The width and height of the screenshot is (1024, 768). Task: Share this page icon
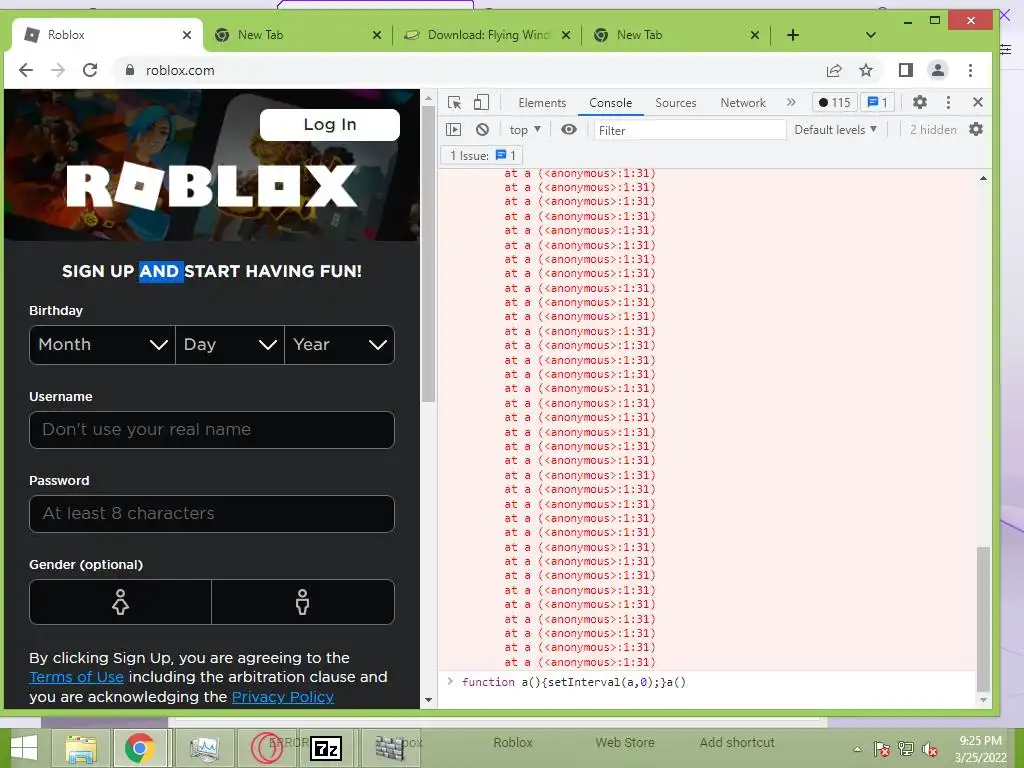834,71
